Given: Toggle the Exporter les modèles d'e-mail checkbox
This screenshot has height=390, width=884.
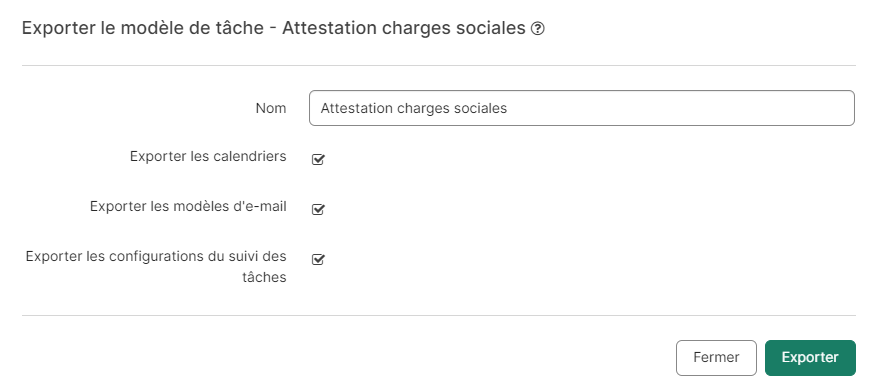Looking at the screenshot, I should click(318, 209).
